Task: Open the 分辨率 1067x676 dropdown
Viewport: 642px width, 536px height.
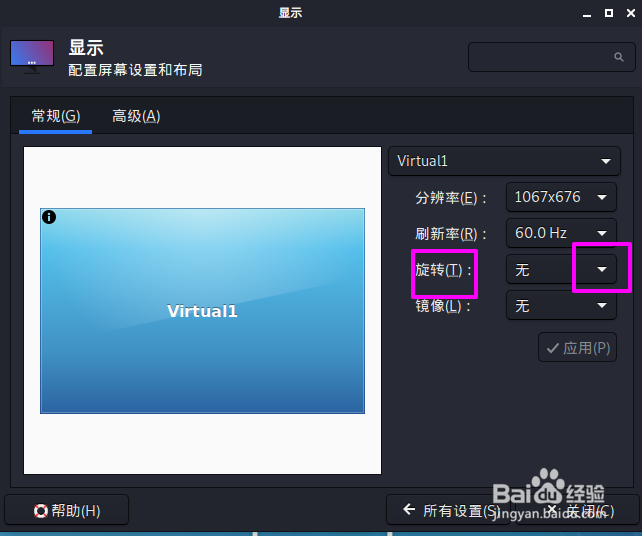Action: click(x=561, y=197)
